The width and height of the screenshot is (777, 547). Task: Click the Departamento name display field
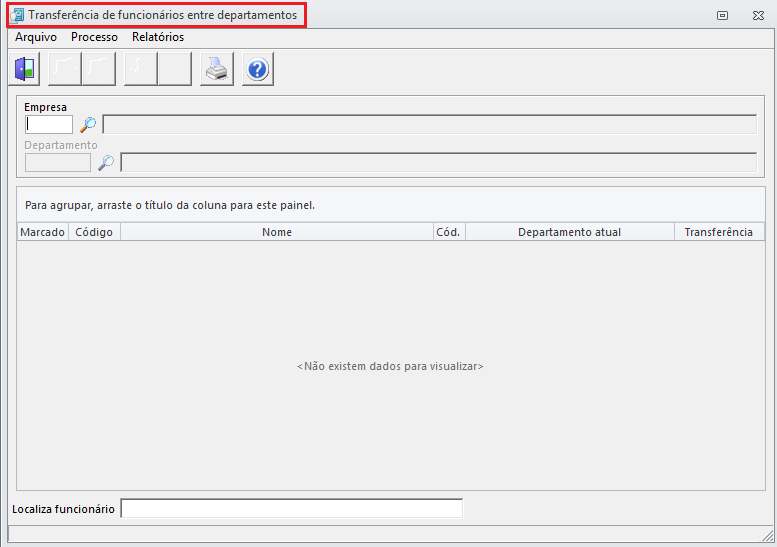439,163
